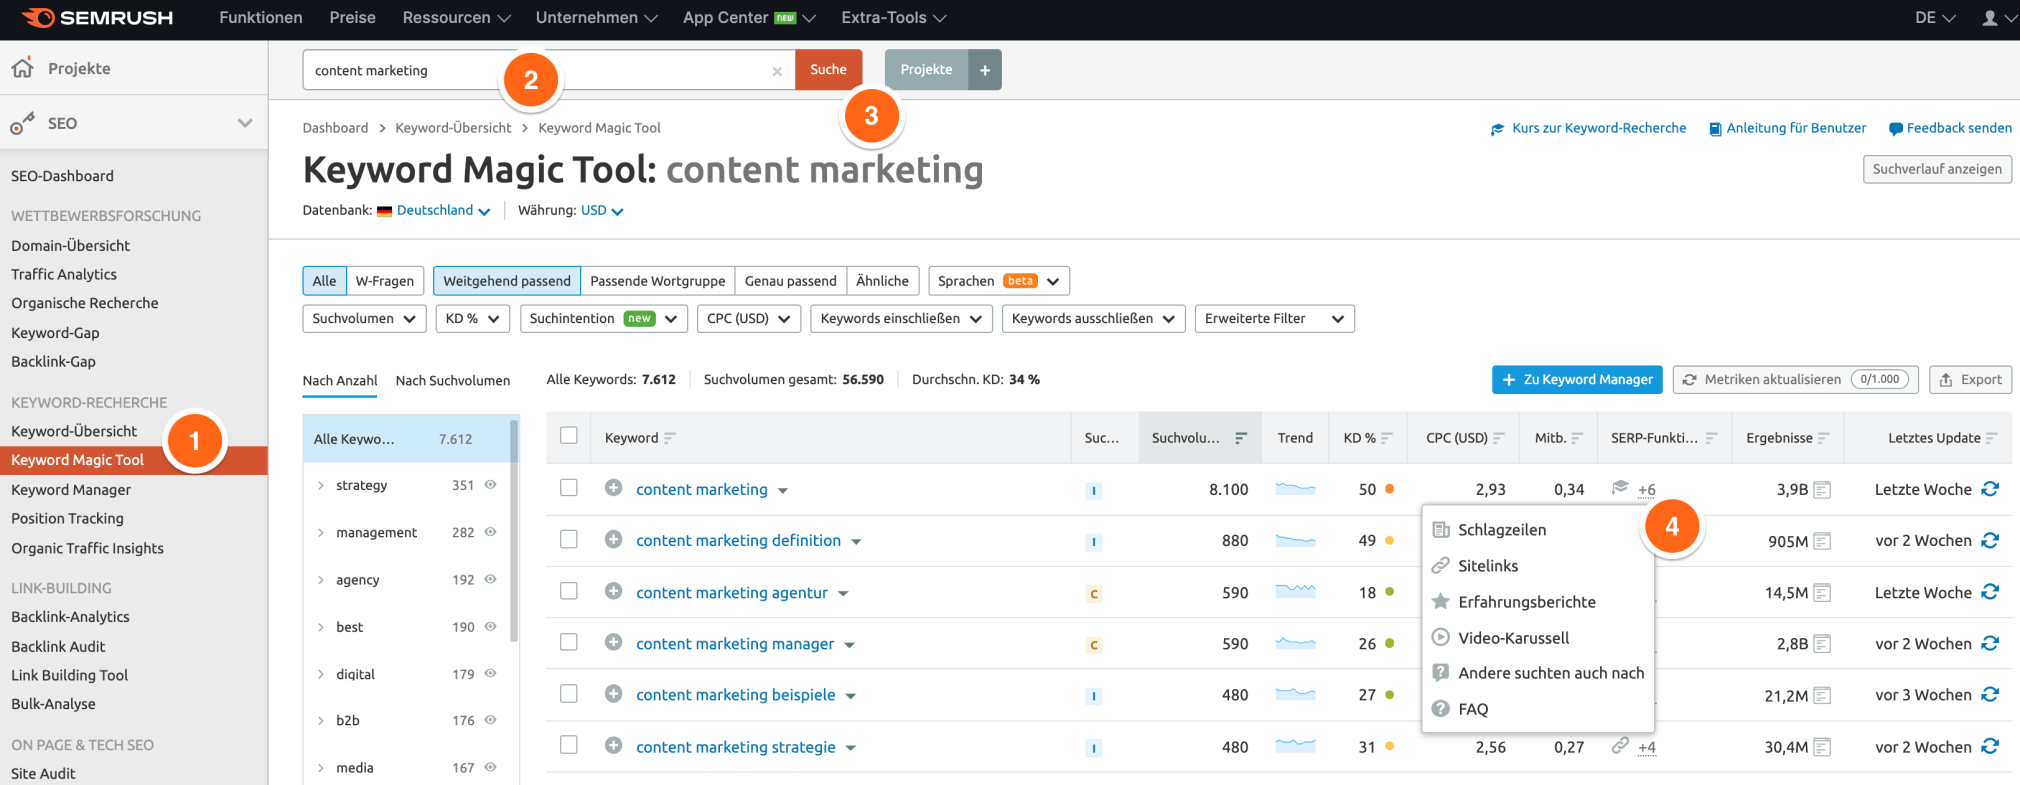Refresh metrics for content marketing agentur row

point(1990,592)
